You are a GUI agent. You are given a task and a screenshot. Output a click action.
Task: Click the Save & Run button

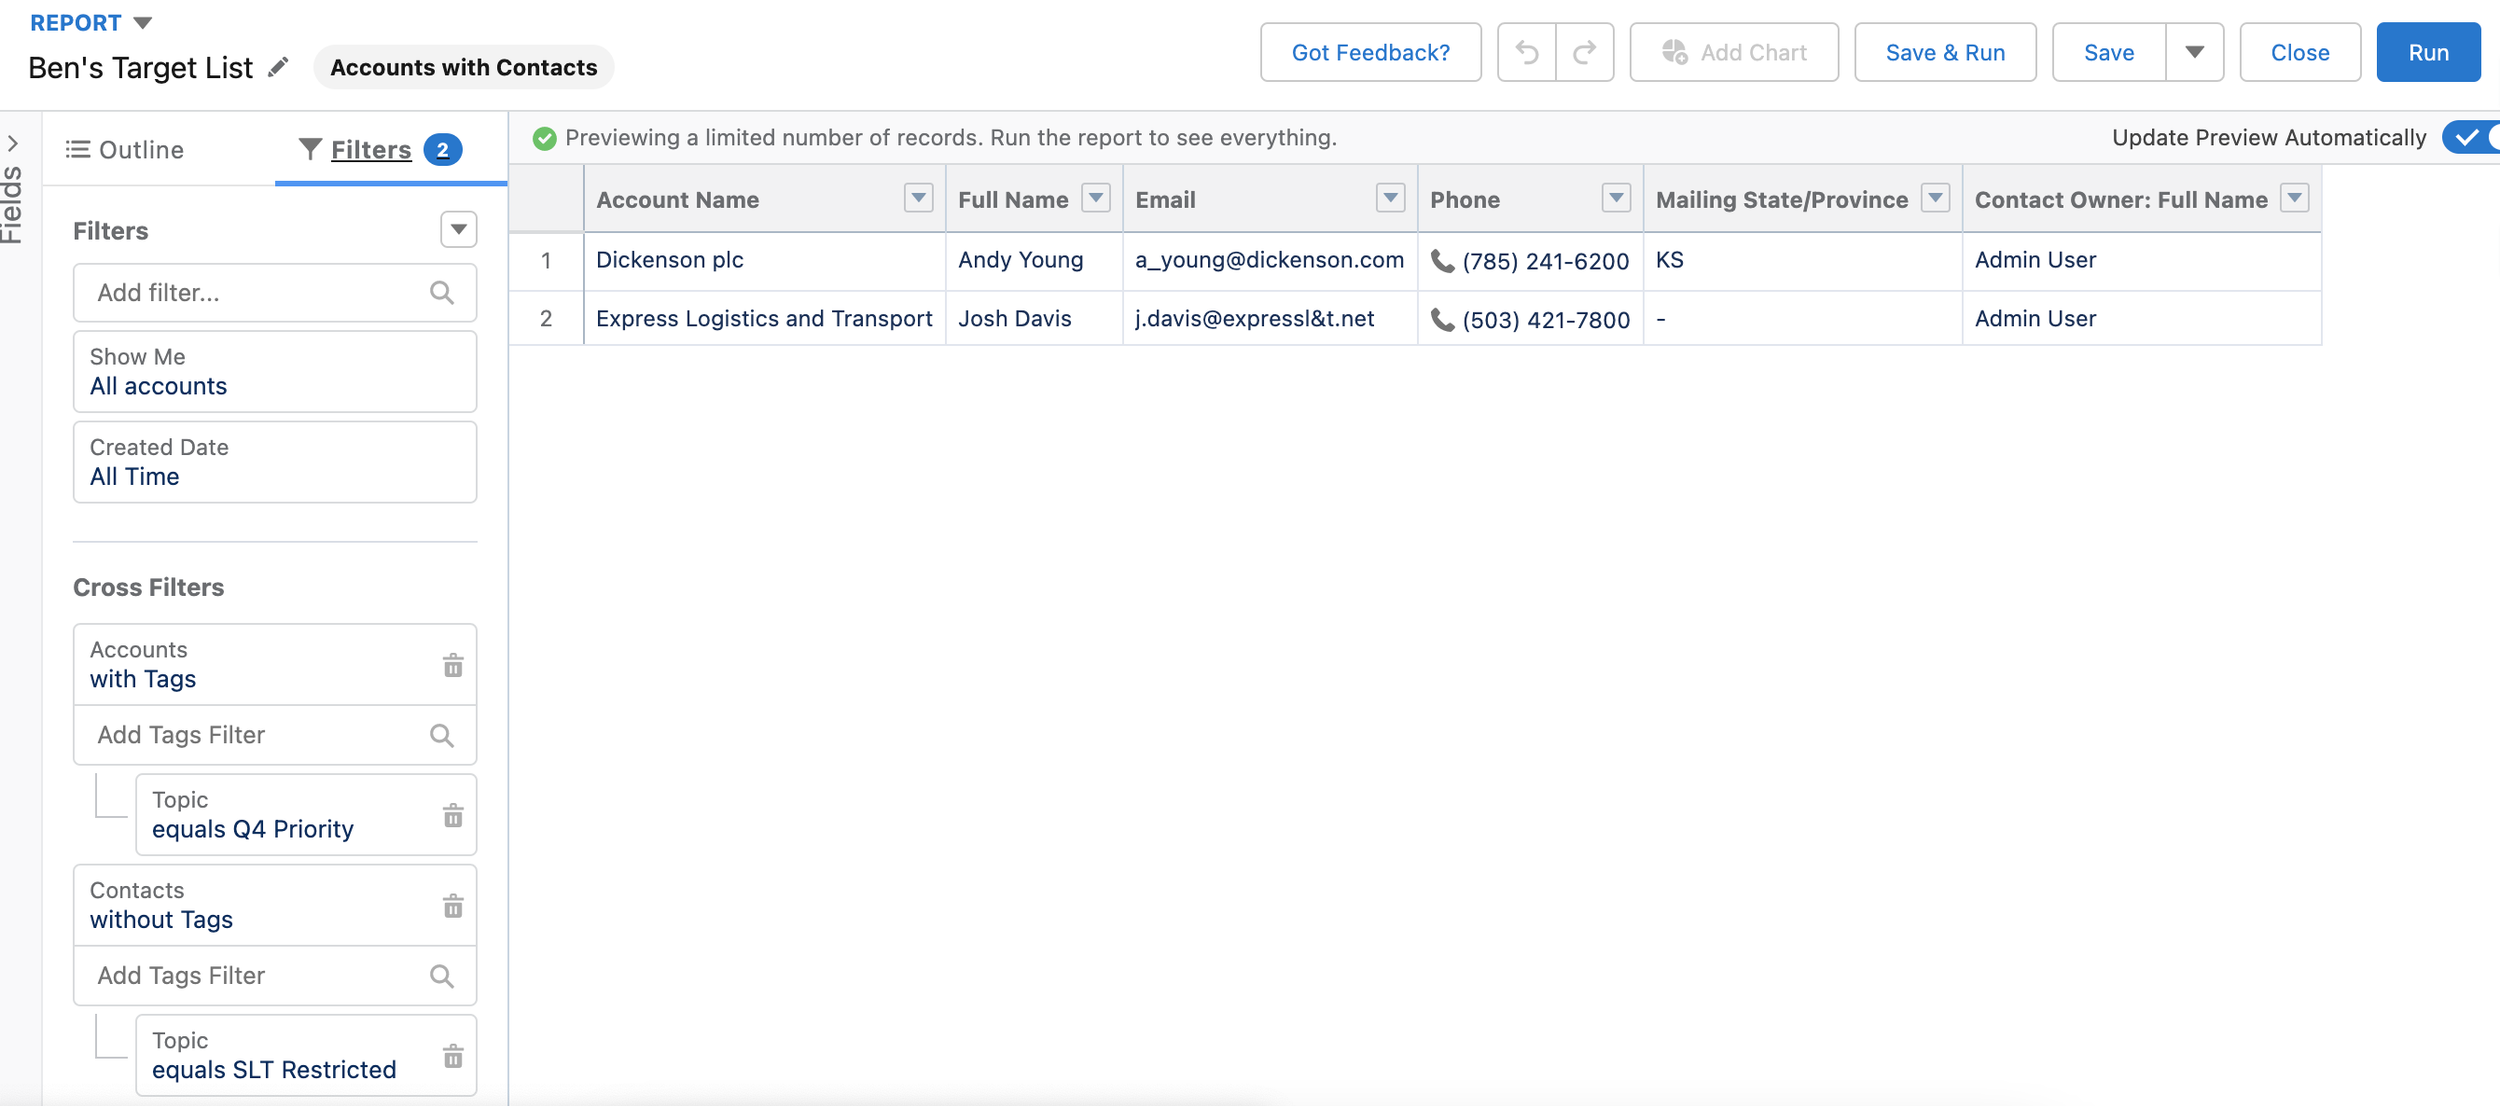pyautogui.click(x=1945, y=52)
